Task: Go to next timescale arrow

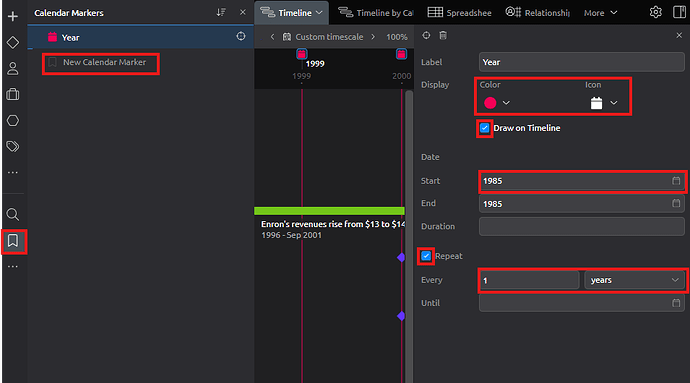Action: [x=373, y=37]
